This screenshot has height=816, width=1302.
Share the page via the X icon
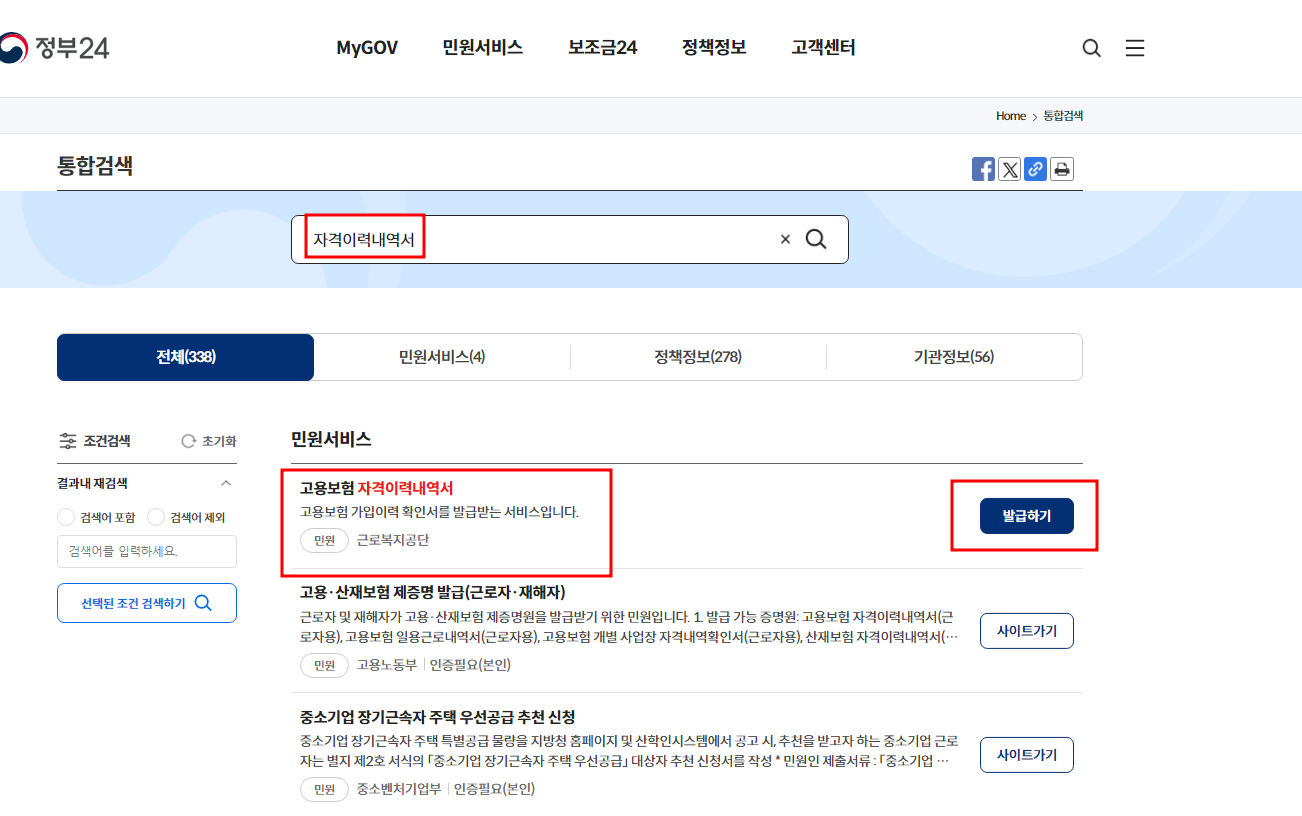pyautogui.click(x=1009, y=169)
